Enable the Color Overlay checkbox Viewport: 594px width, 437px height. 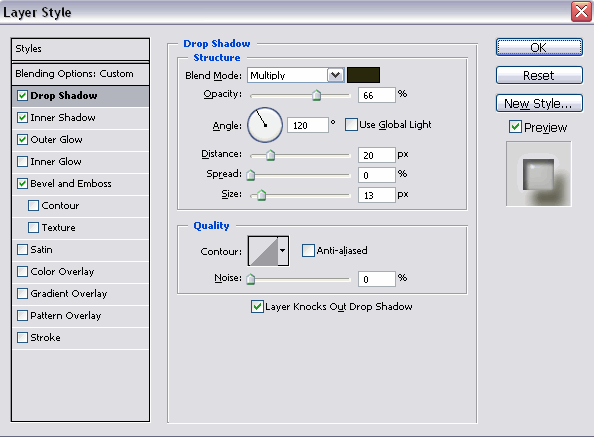tap(22, 271)
